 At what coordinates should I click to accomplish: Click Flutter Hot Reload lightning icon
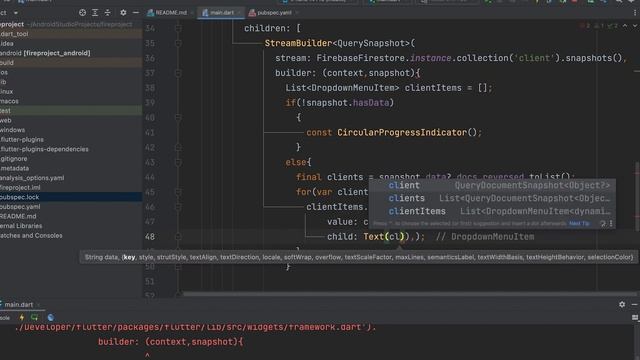pos(22,317)
